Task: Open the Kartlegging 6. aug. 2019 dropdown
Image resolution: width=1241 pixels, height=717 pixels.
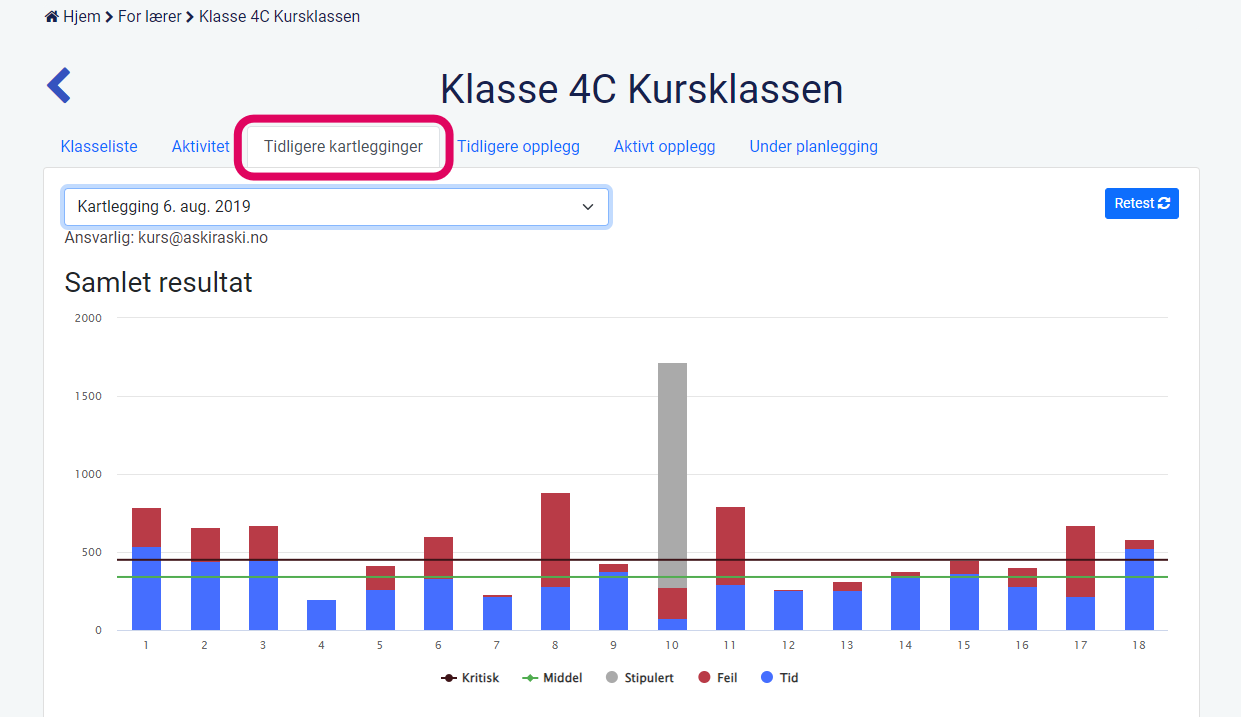Action: click(335, 207)
